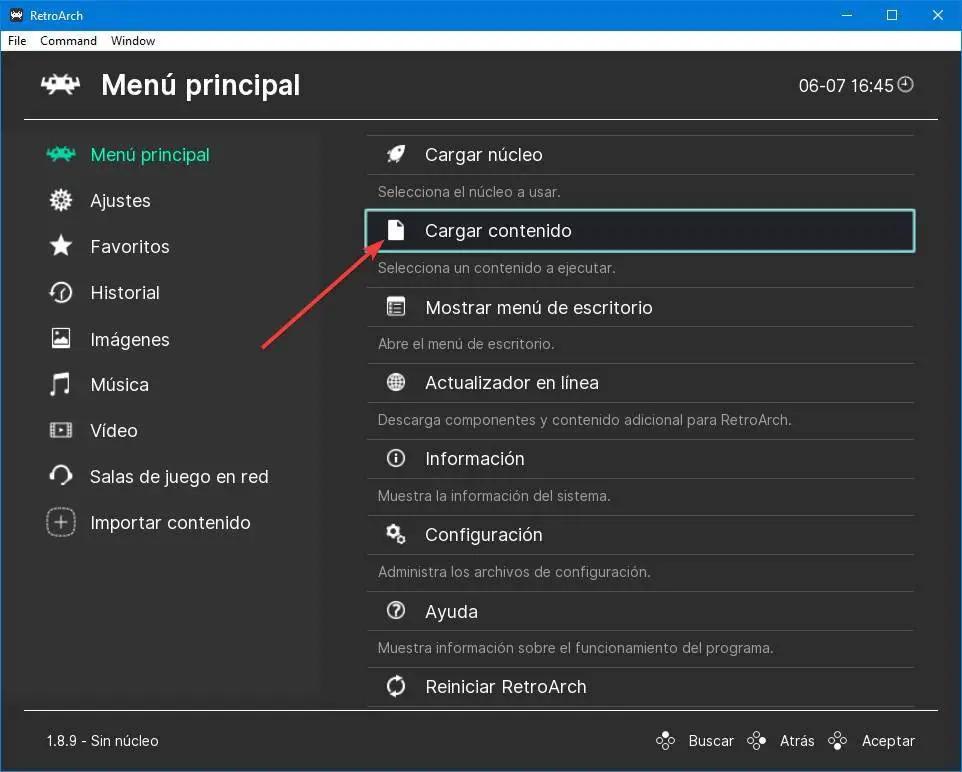Switch to the Música section
Screen dimensions: 962x772
pos(119,385)
